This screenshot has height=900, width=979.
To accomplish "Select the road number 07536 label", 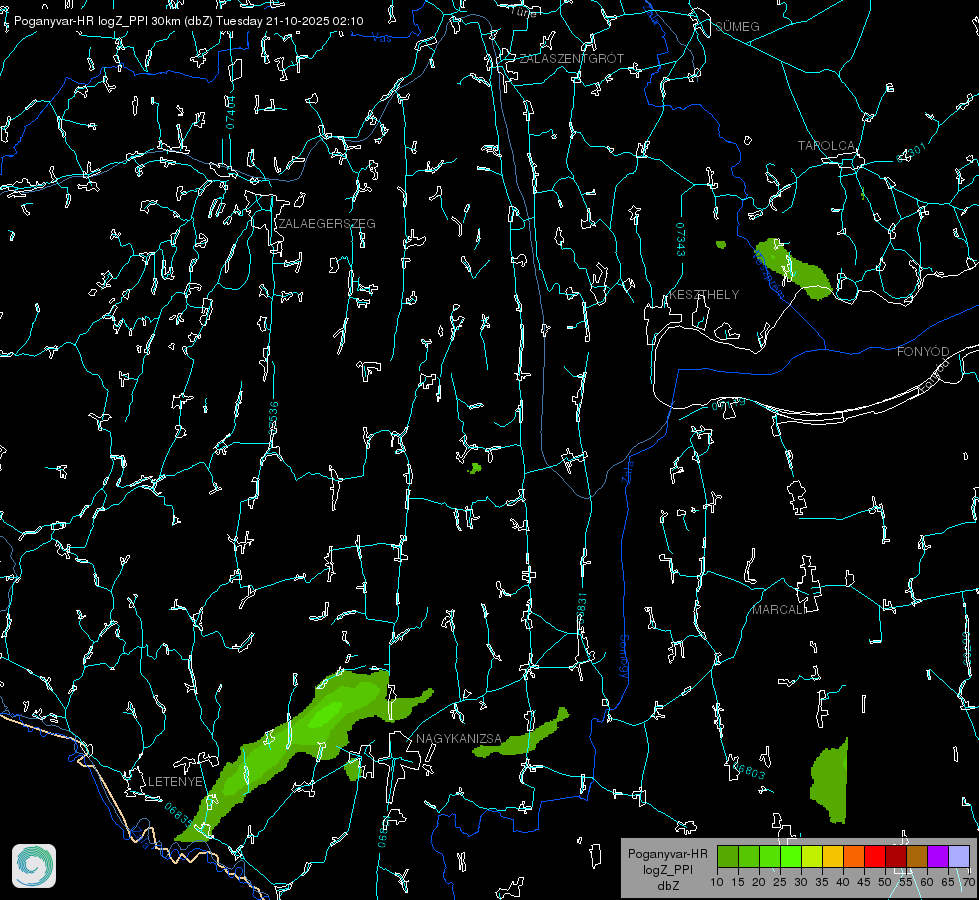I will (273, 418).
